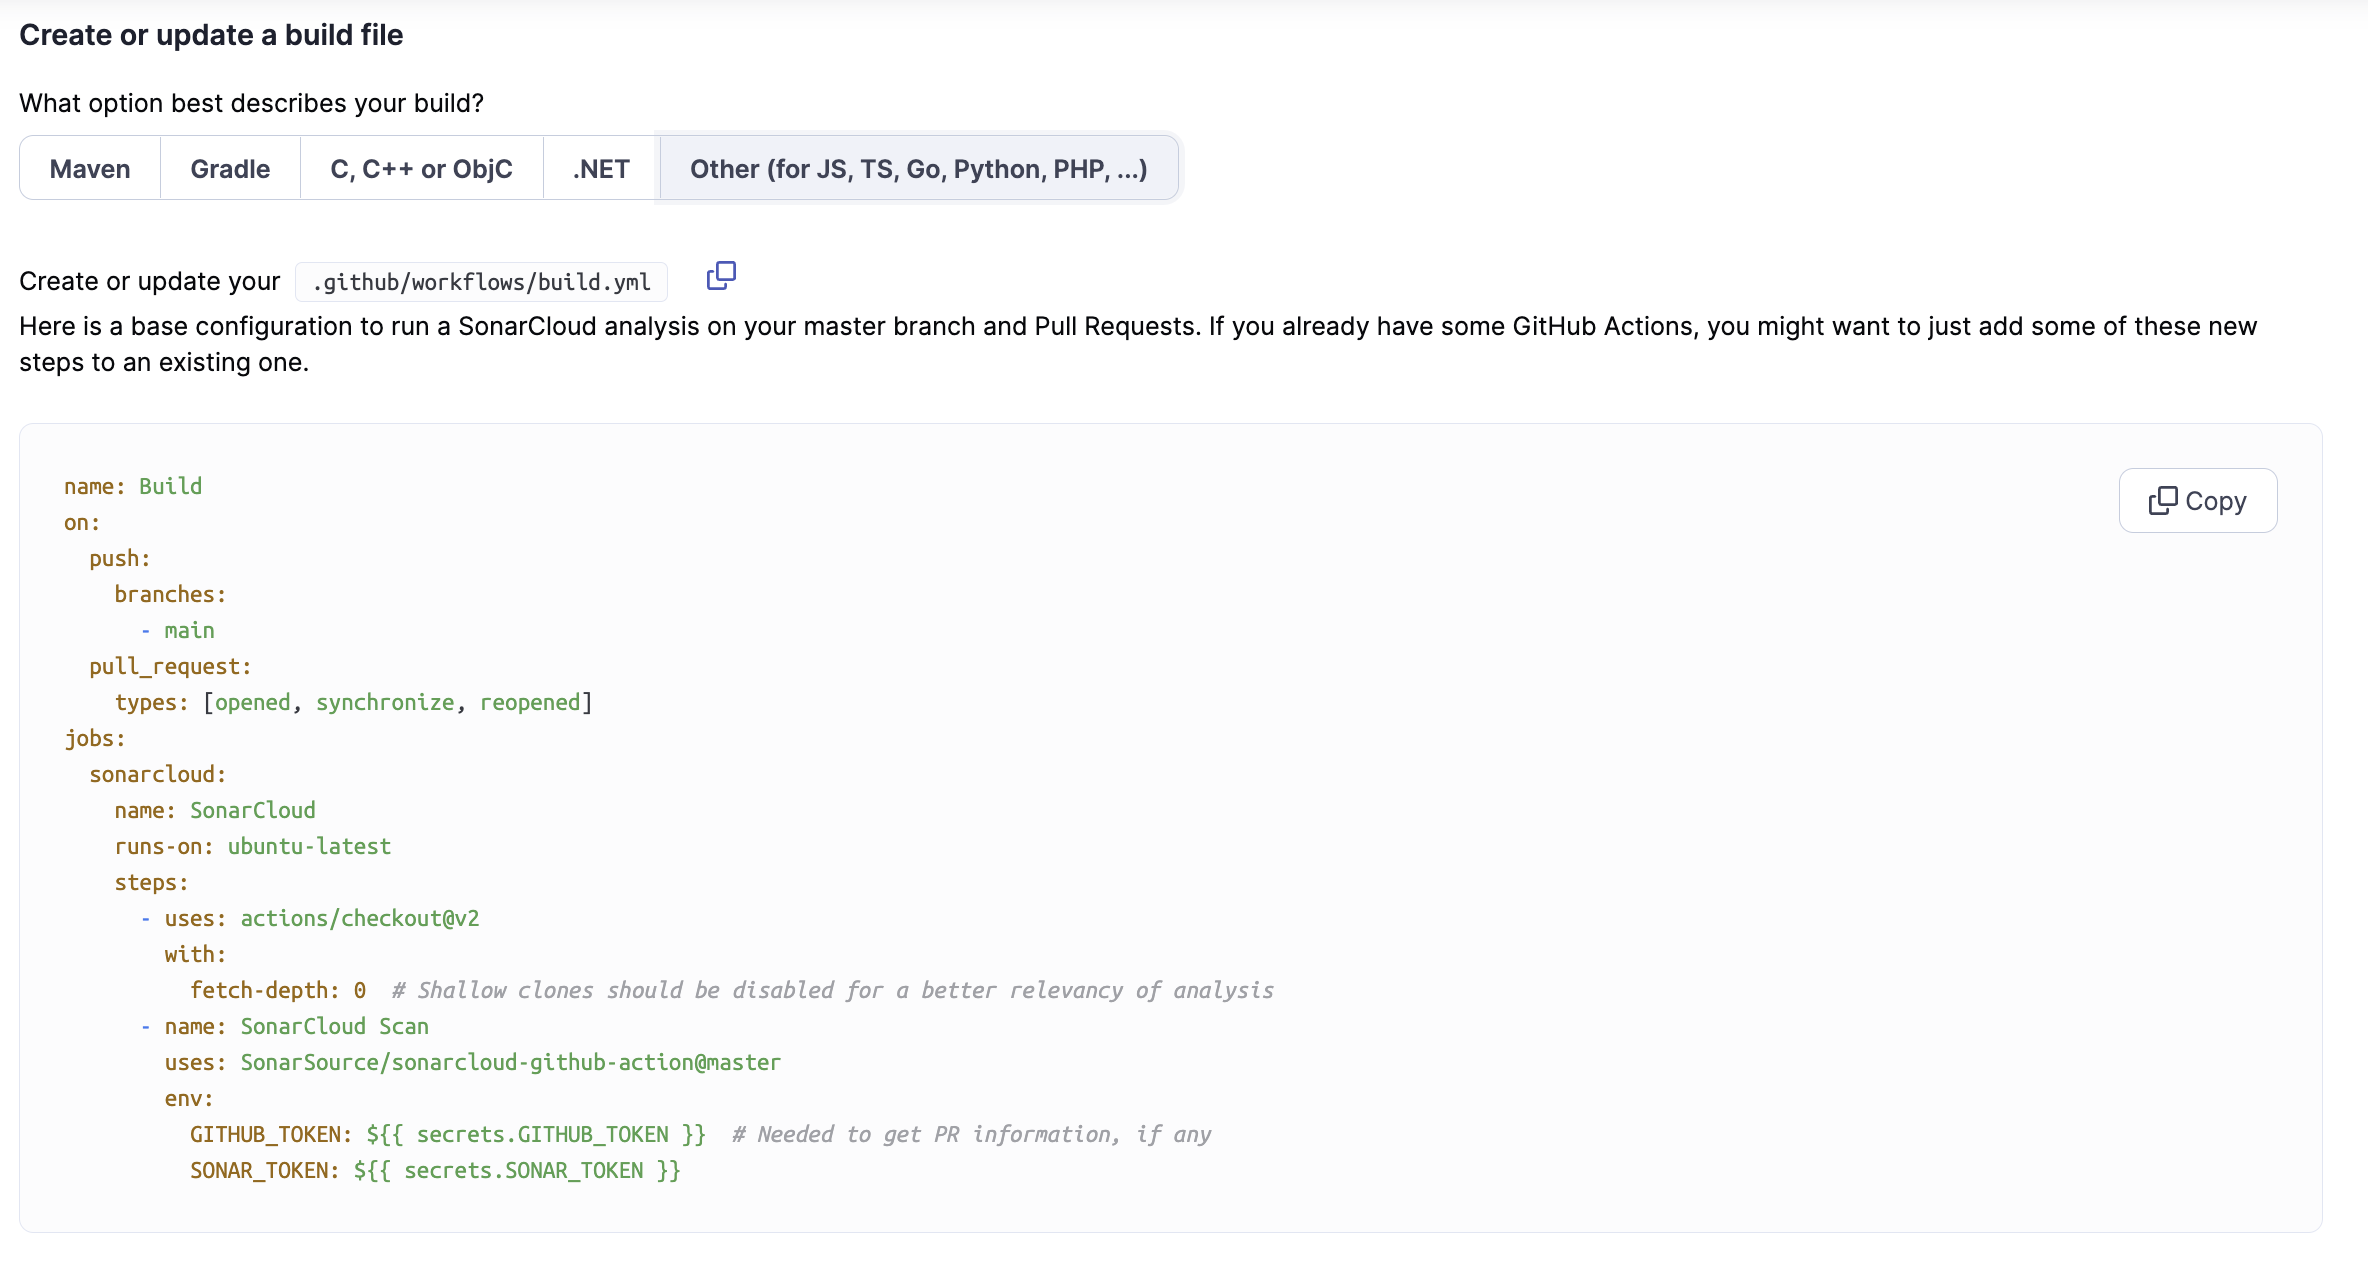
Task: Click the copy icon inside Copy button
Action: tap(2162, 500)
